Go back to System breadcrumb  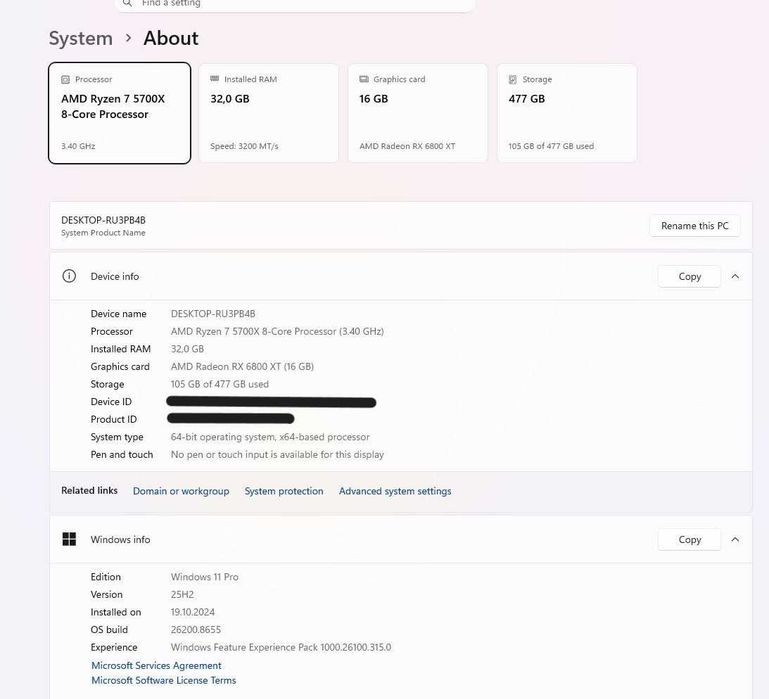81,38
